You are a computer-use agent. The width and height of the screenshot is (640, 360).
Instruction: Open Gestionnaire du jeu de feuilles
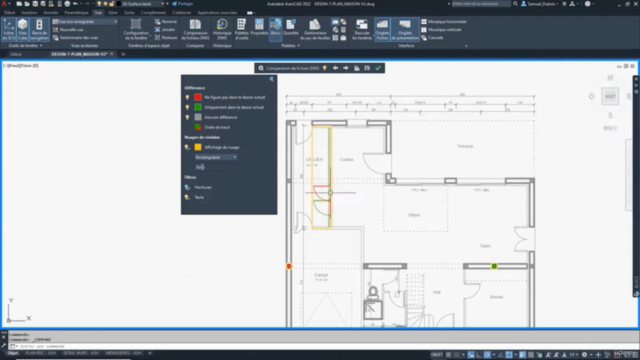coord(315,30)
